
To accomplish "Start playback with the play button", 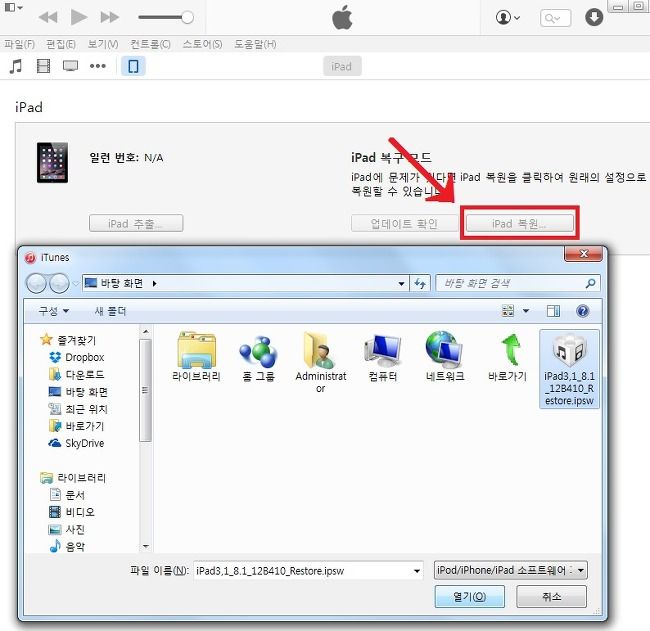I will click(x=79, y=17).
